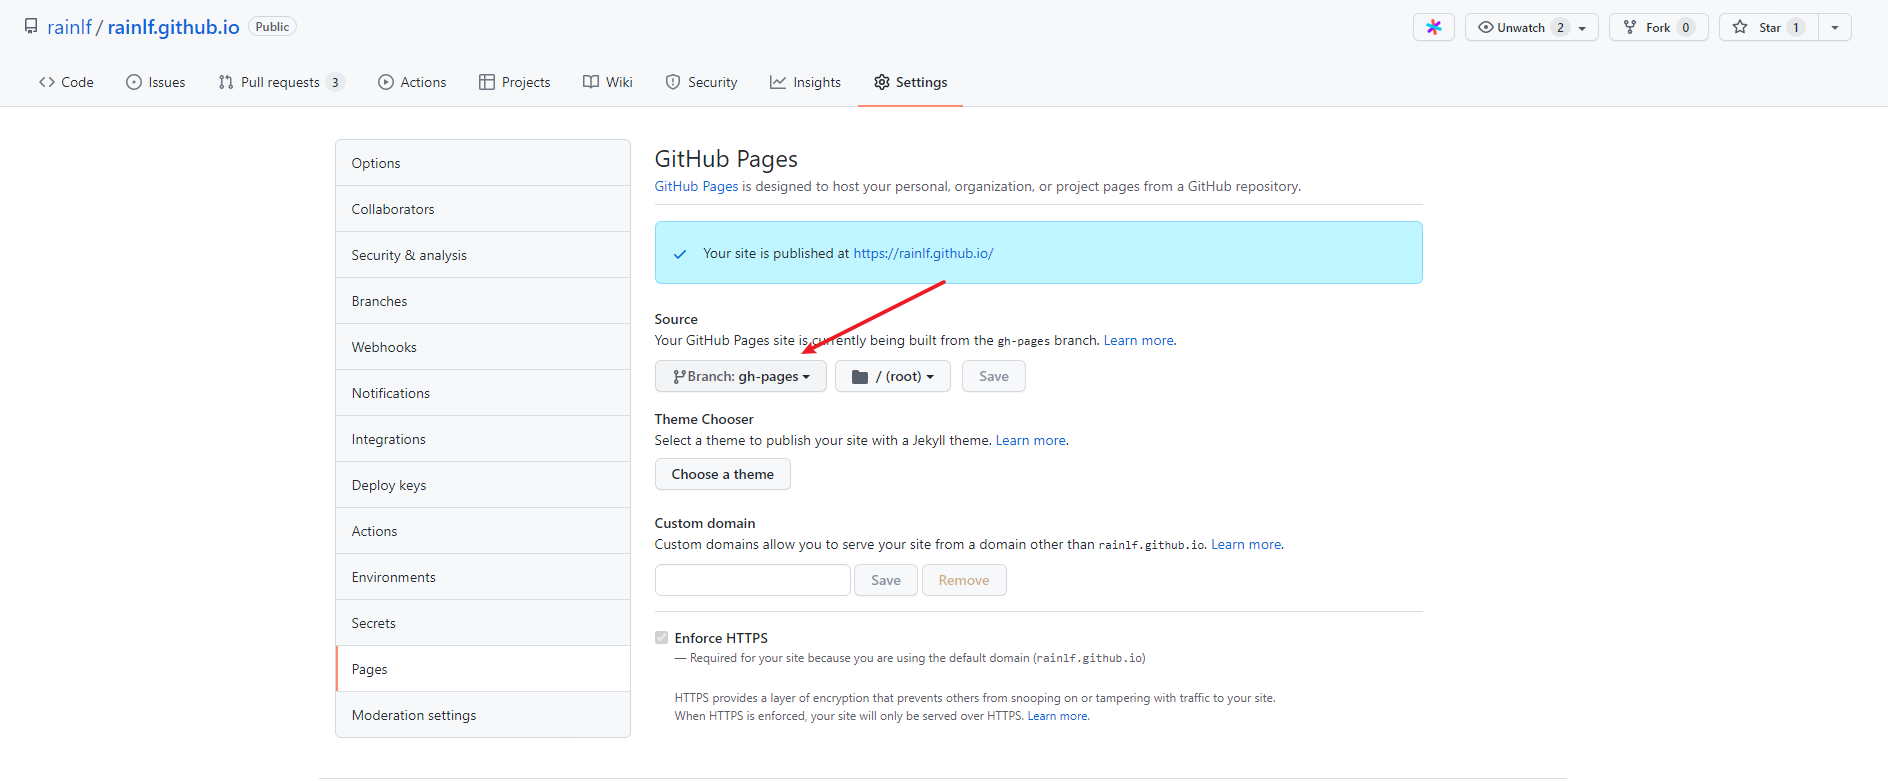The height and width of the screenshot is (781, 1888).
Task: Open Collaborators in the settings sidebar
Action: [x=483, y=209]
